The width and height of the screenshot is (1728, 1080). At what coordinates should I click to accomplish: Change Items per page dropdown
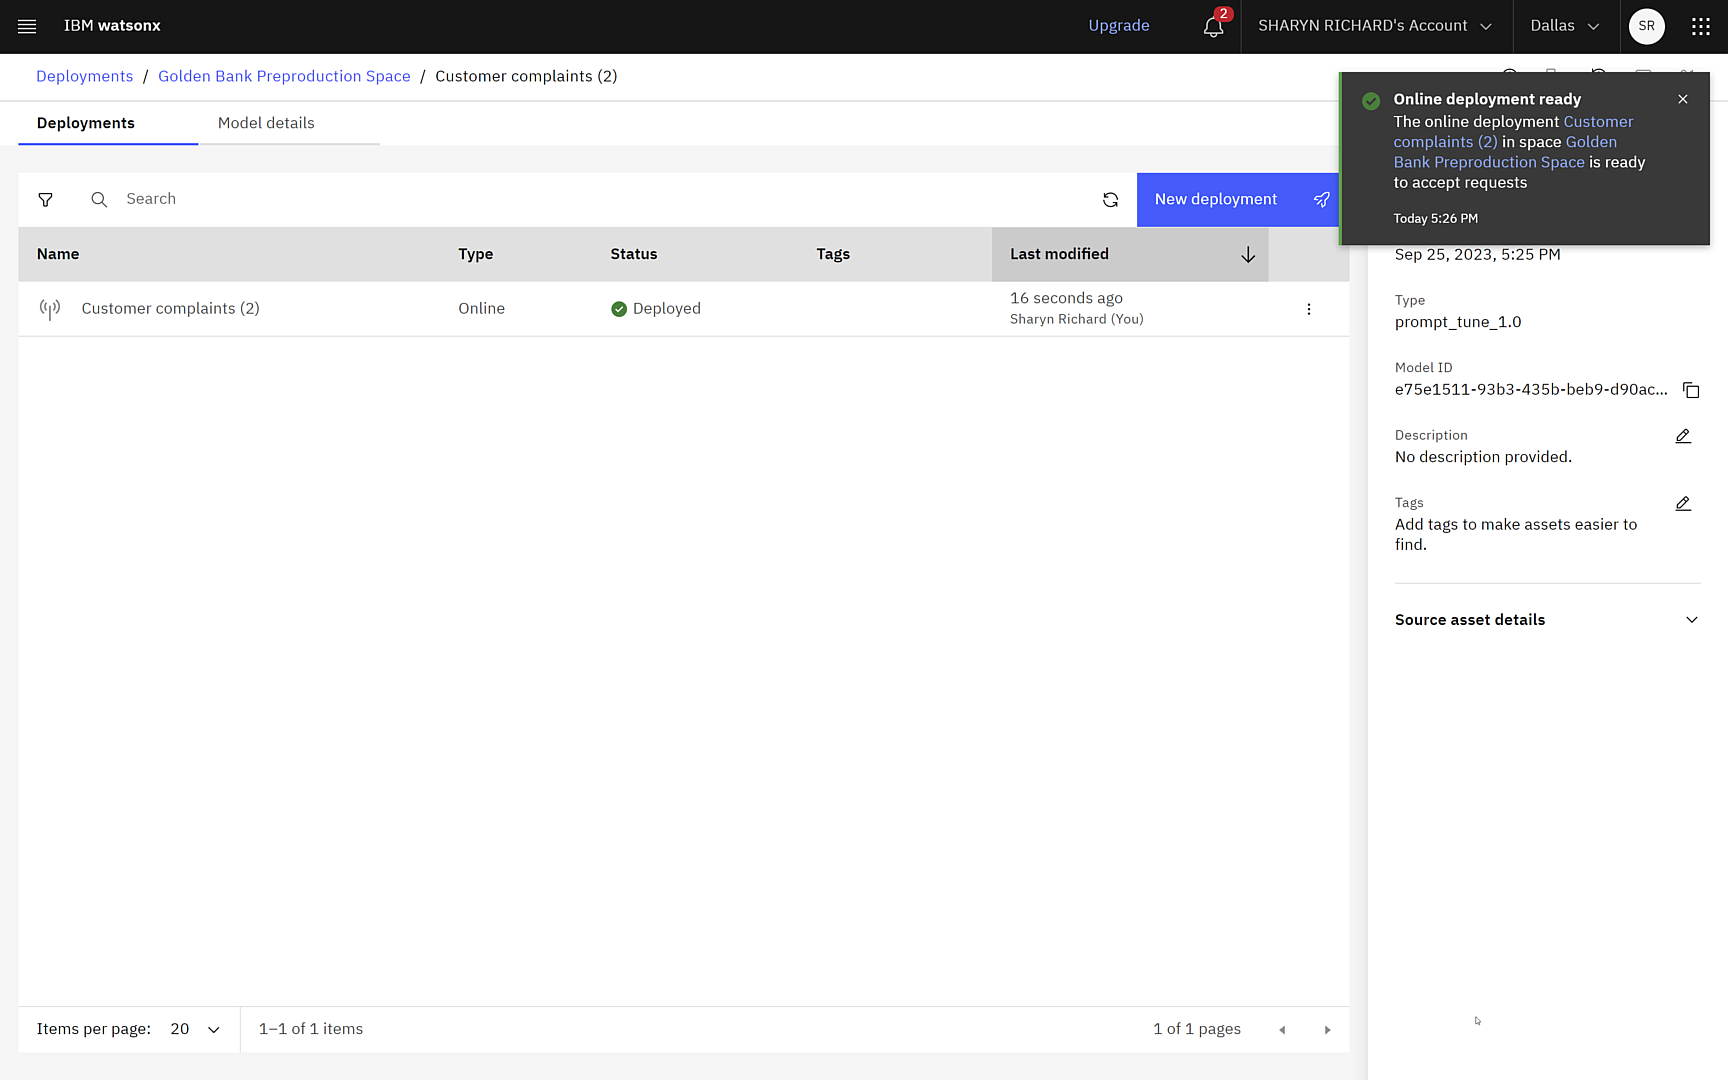(195, 1029)
